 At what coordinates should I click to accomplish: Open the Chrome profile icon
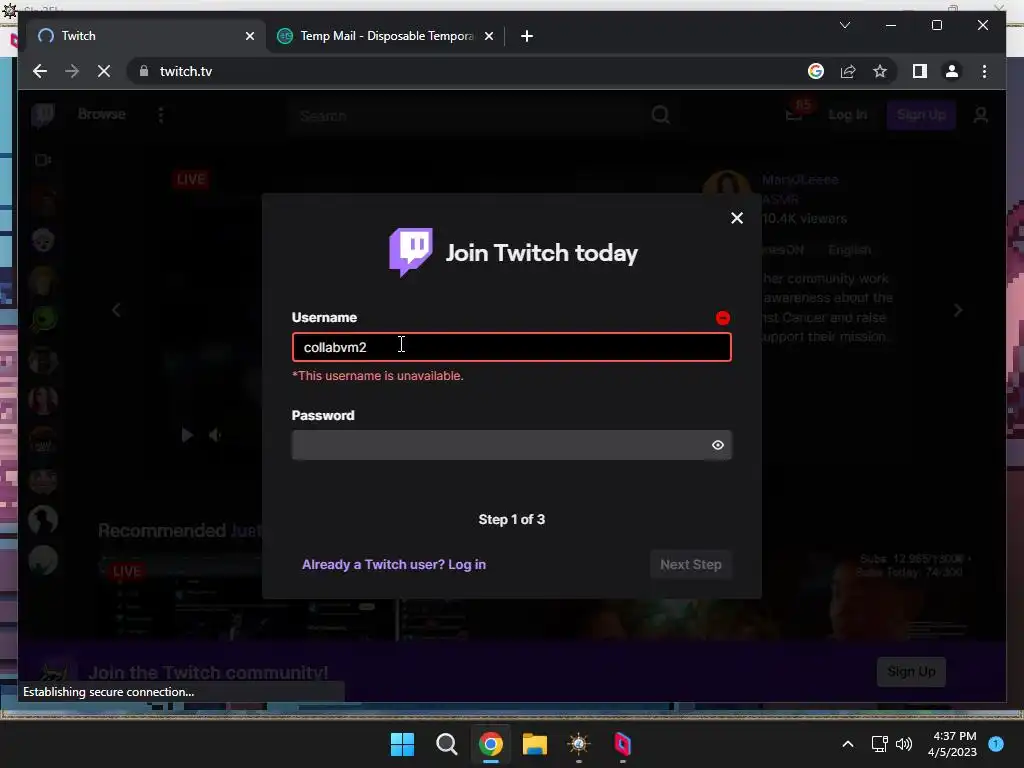[x=952, y=71]
